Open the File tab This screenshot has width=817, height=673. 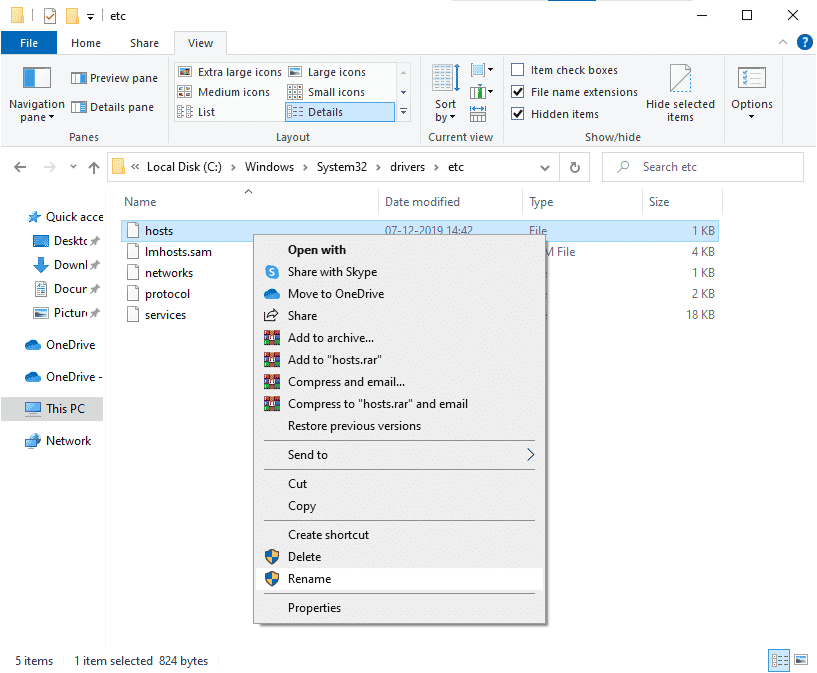pyautogui.click(x=29, y=43)
